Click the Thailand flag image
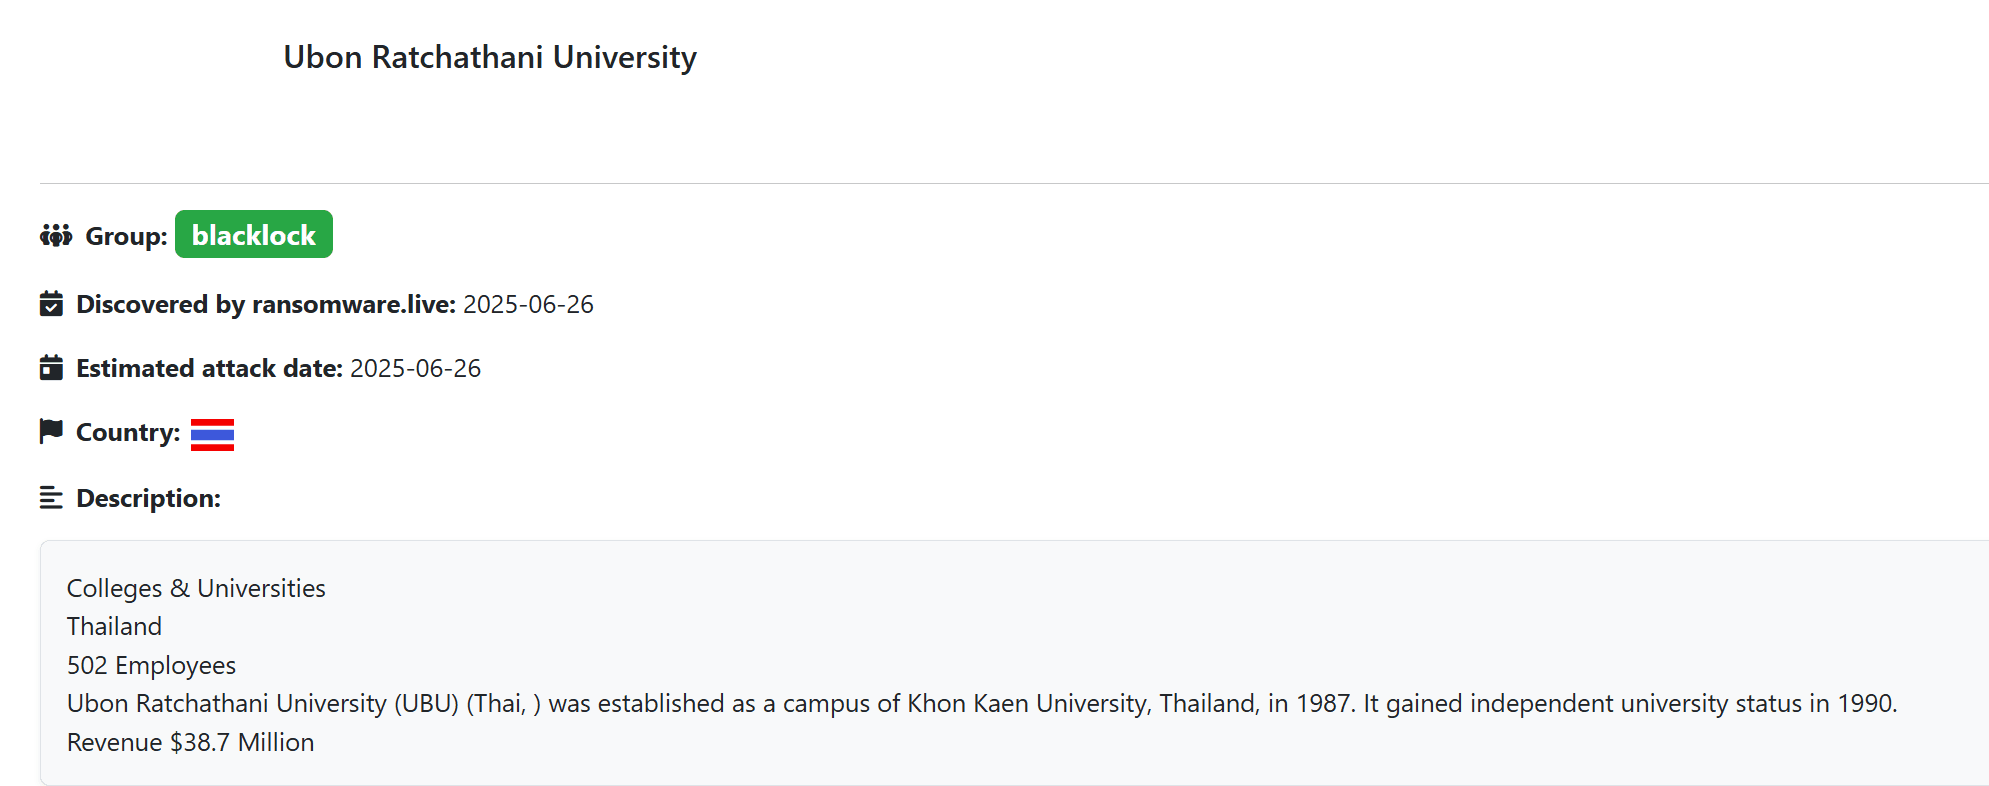 (x=212, y=434)
